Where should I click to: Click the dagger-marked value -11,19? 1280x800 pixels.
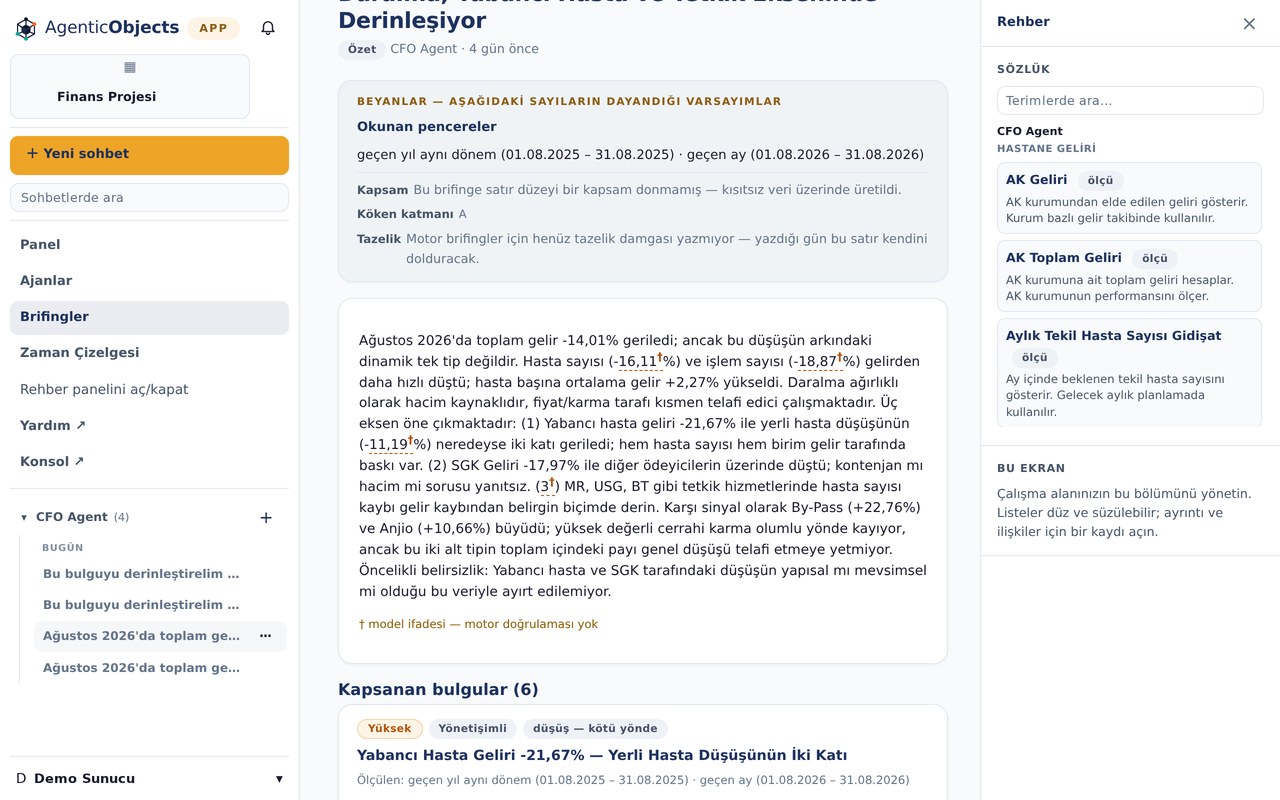point(389,444)
